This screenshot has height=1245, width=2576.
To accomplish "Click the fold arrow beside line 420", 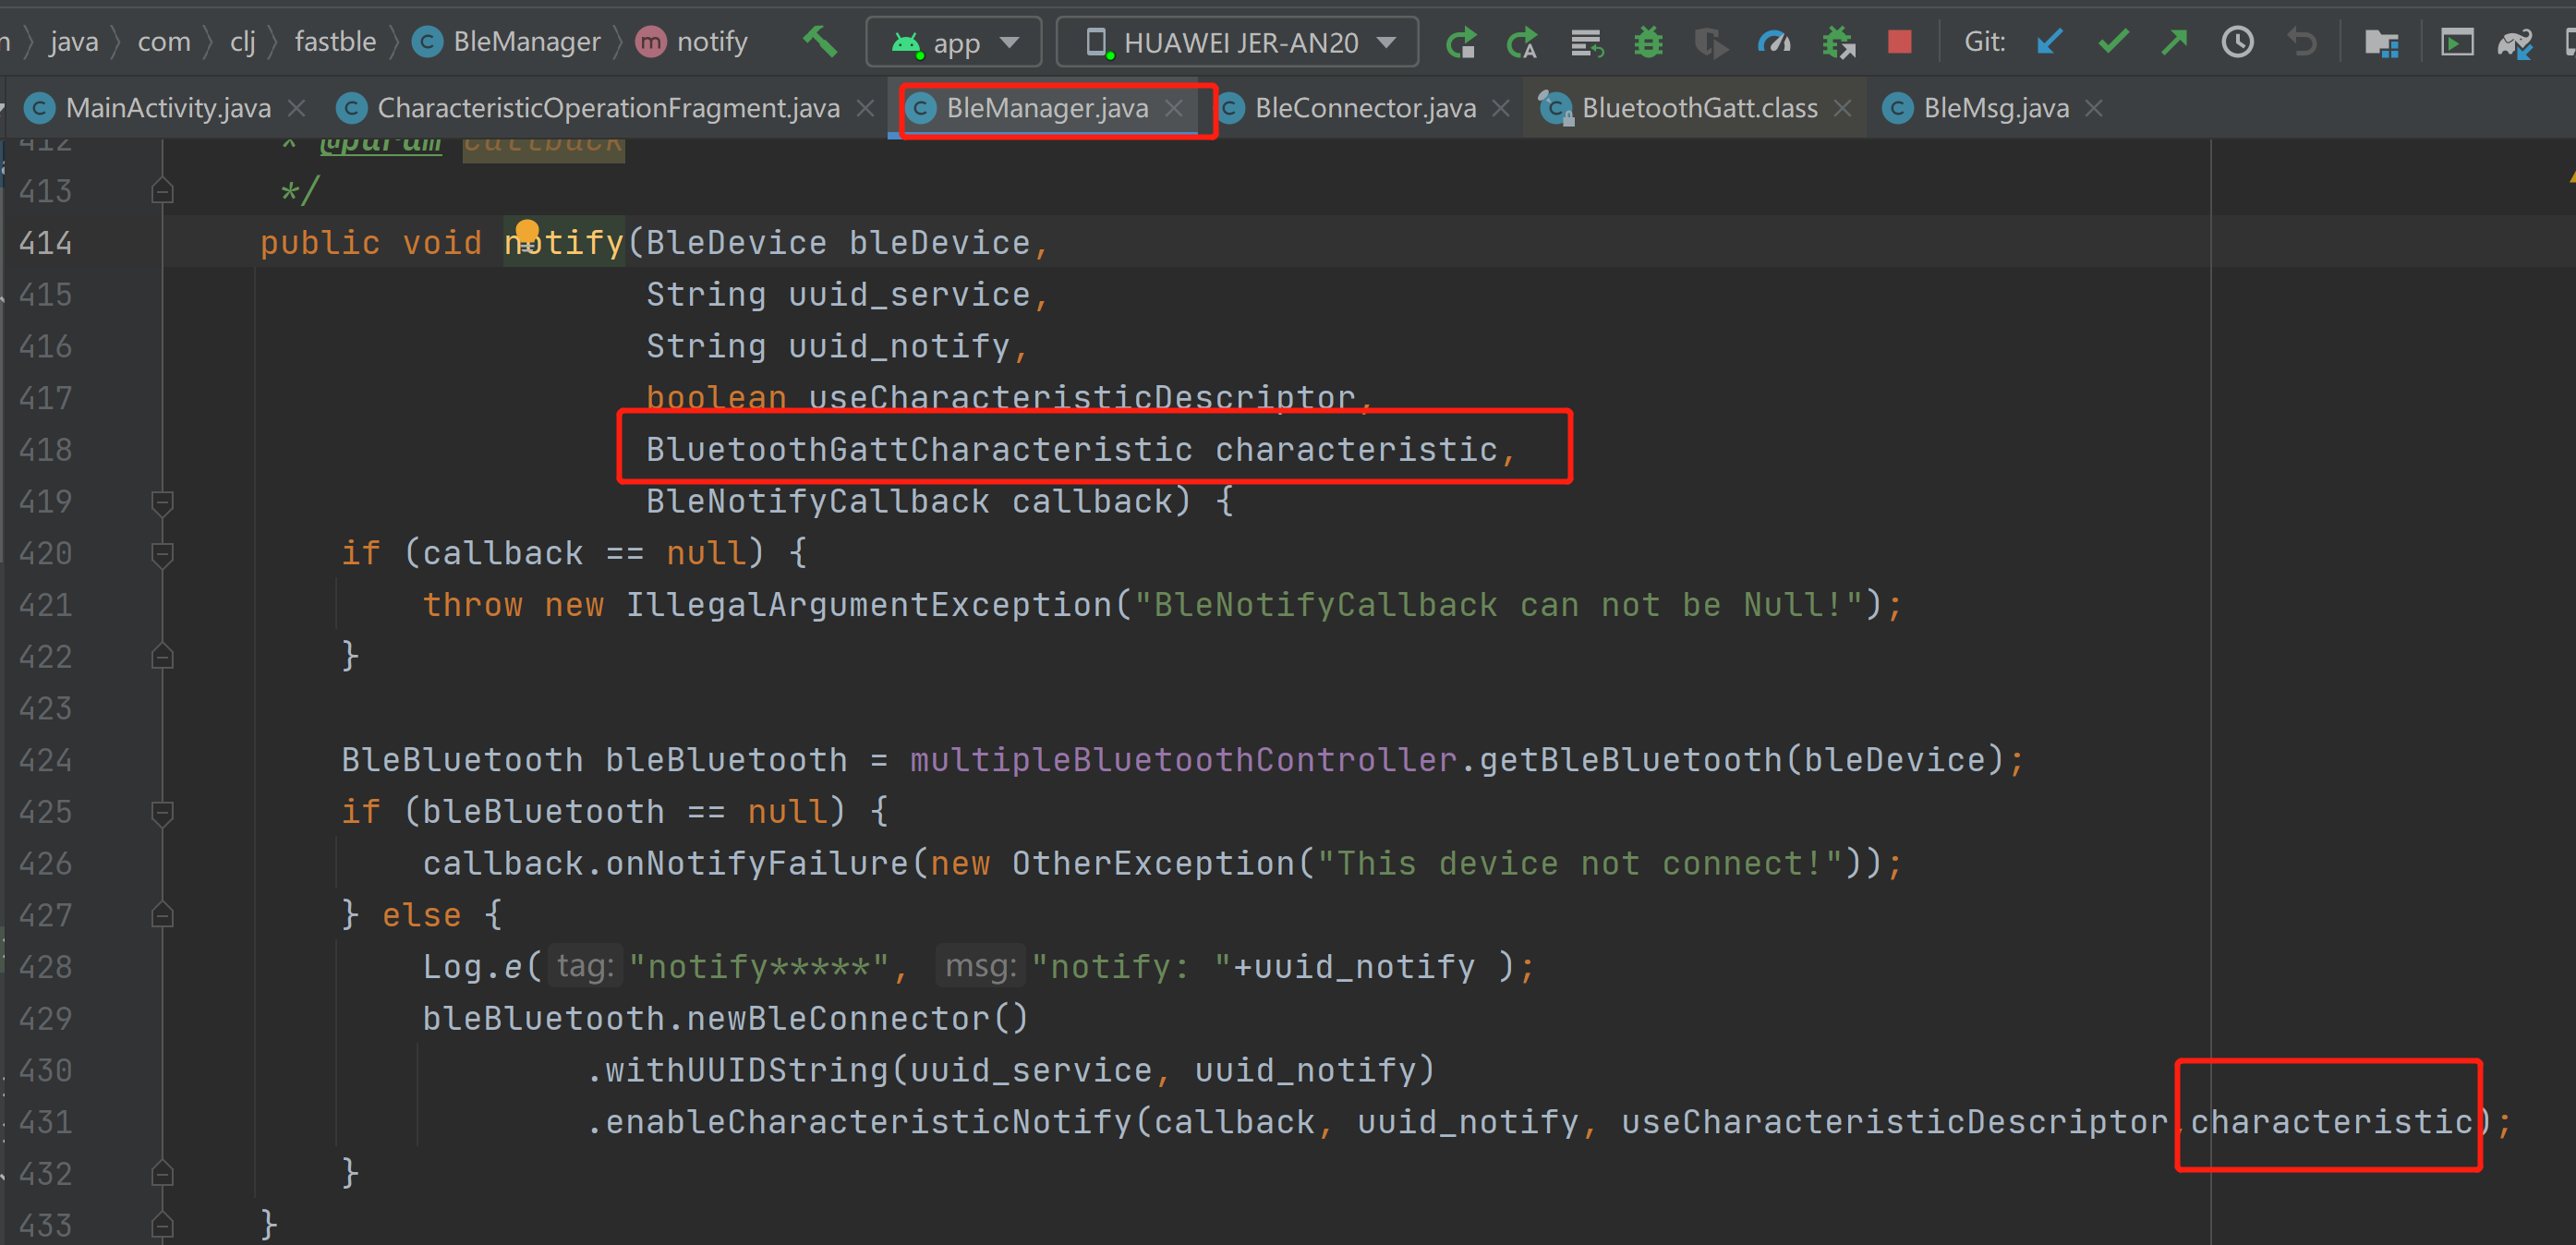I will click(x=162, y=553).
